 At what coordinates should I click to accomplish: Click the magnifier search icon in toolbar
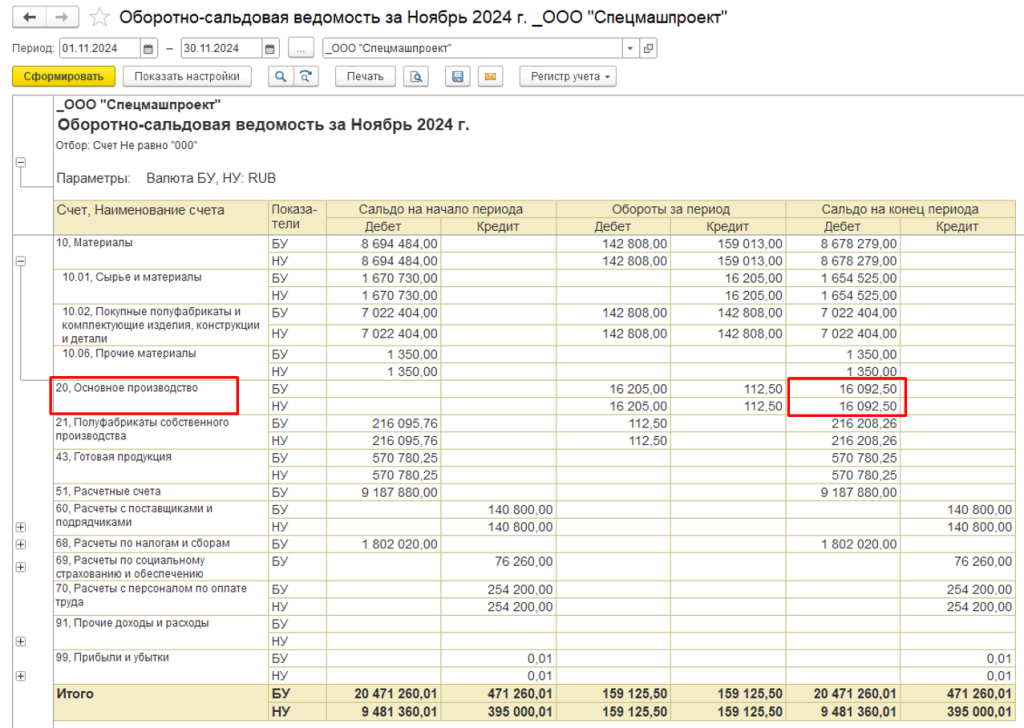coord(280,76)
